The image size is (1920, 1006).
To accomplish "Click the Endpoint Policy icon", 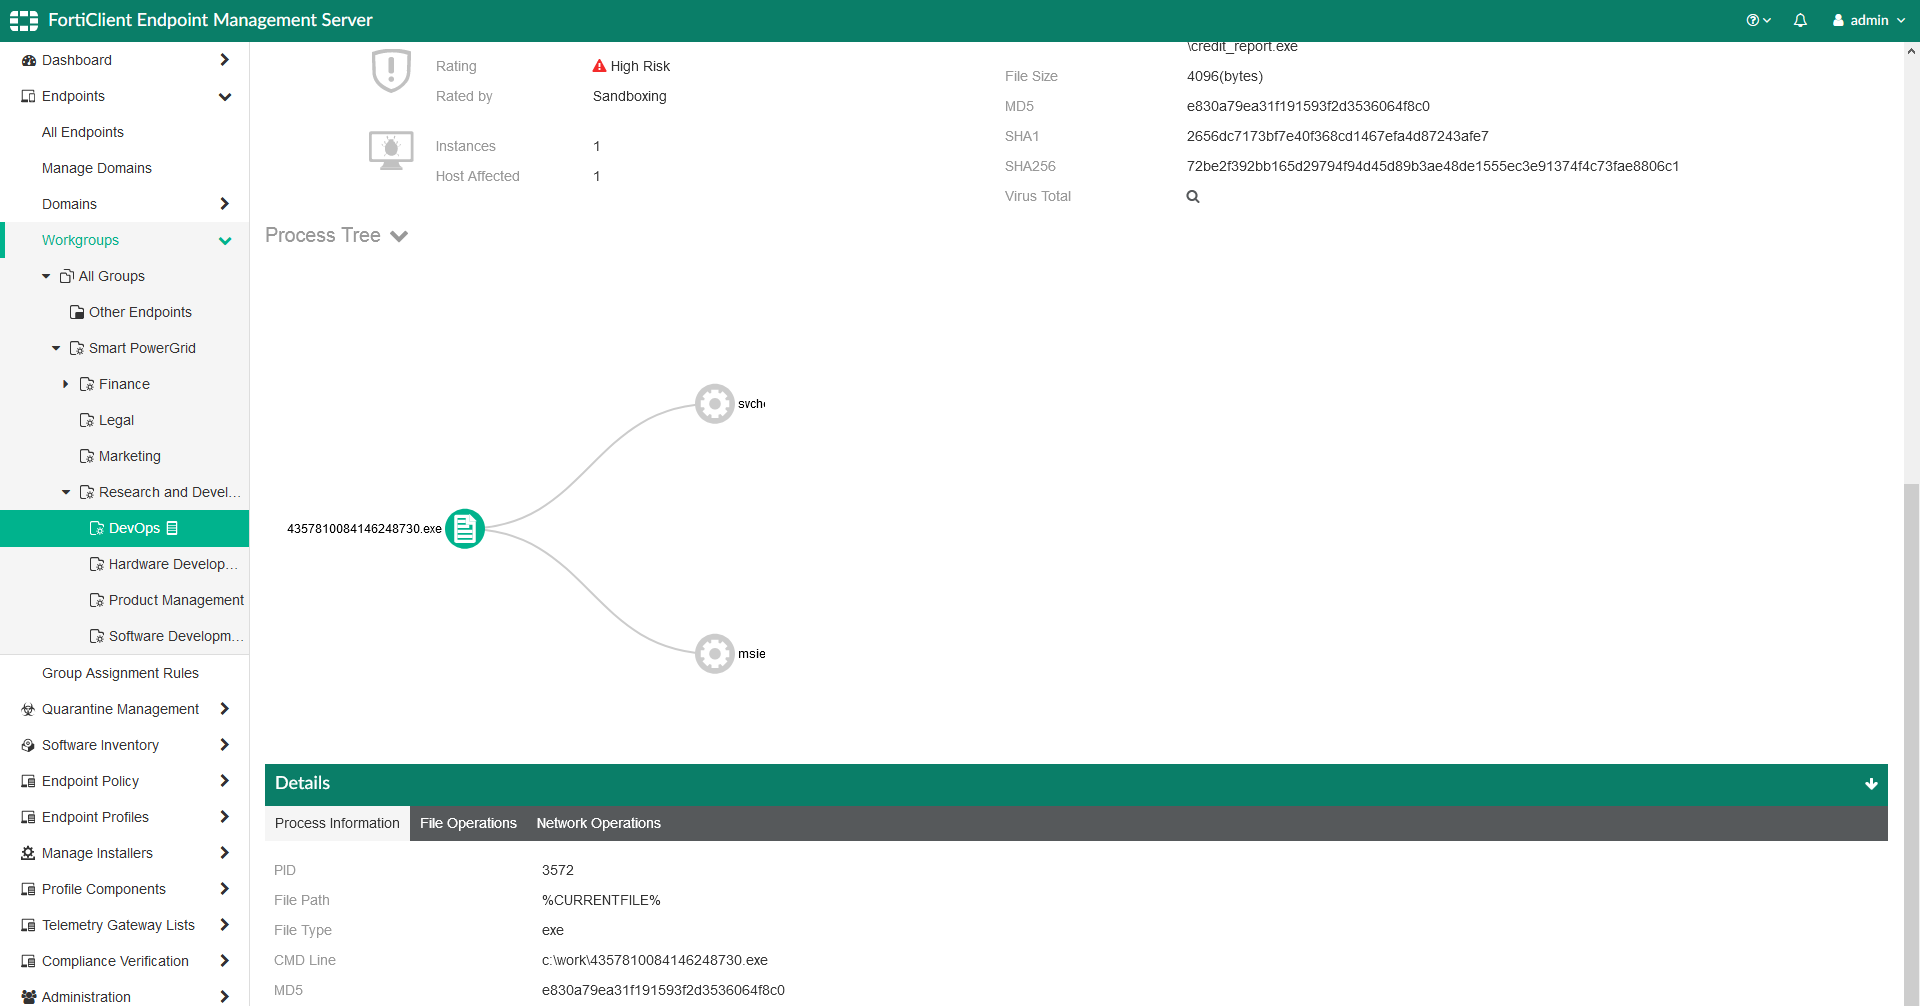I will coord(28,781).
